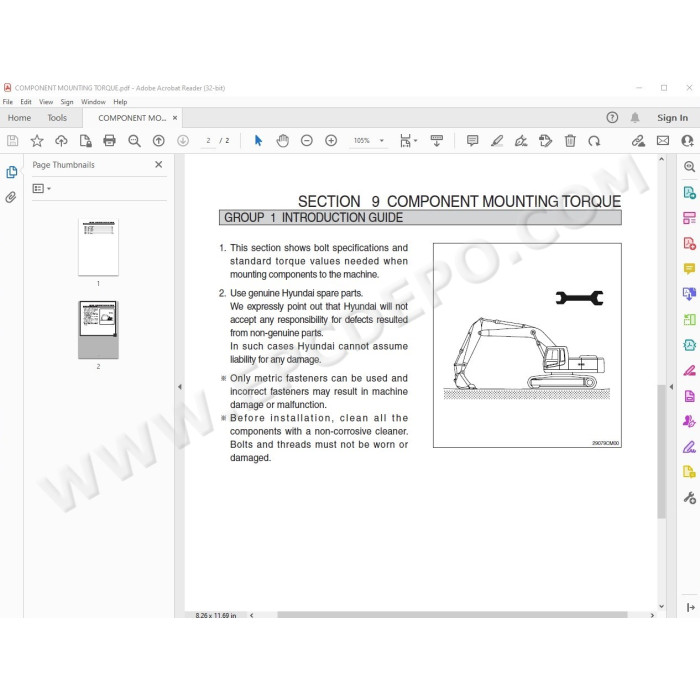Screen dimensions: 700x700
Task: Expand the right tools pane at bottom
Action: point(690,607)
